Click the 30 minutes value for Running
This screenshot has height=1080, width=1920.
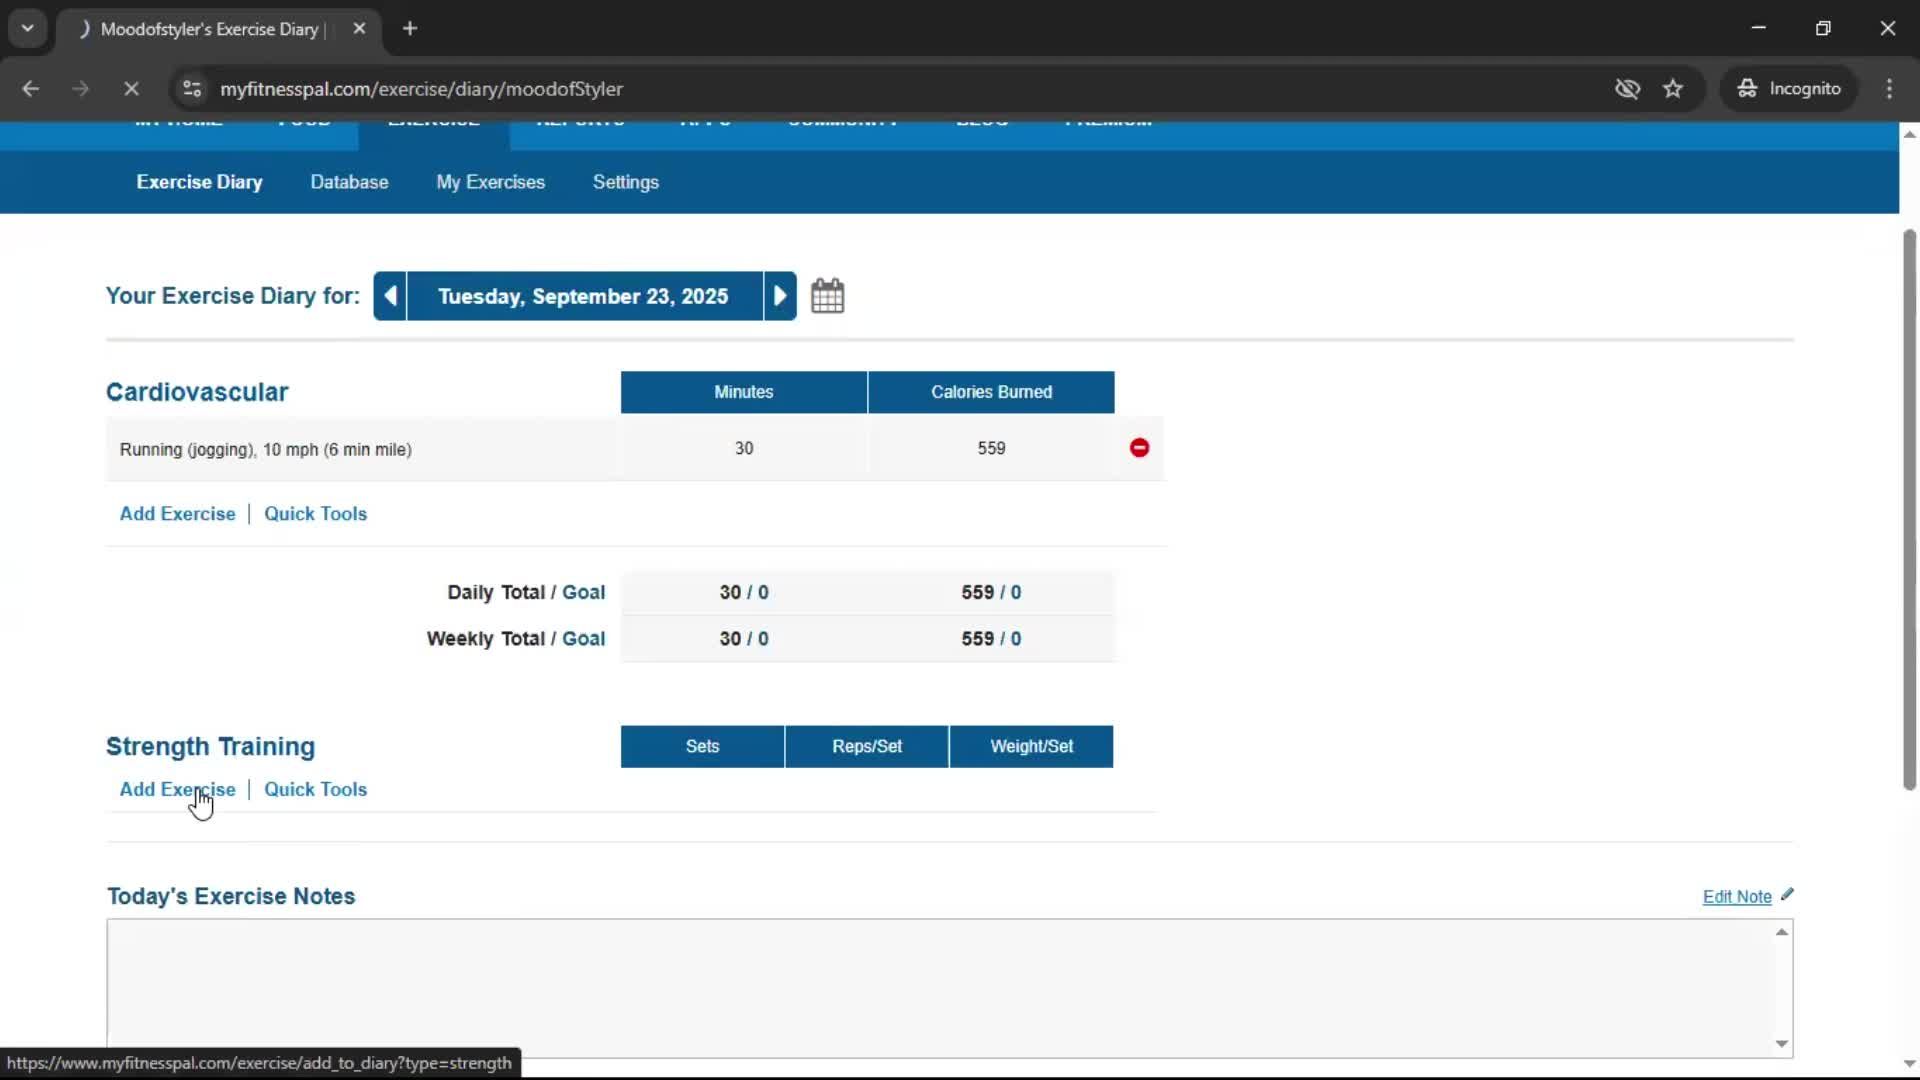(x=744, y=448)
